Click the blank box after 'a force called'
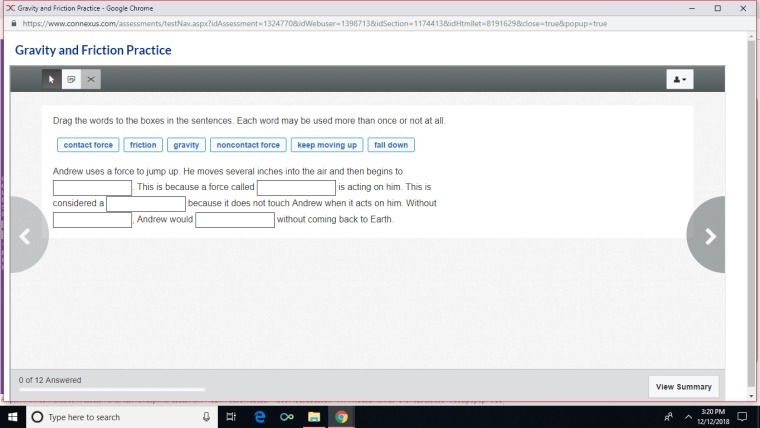 point(296,188)
